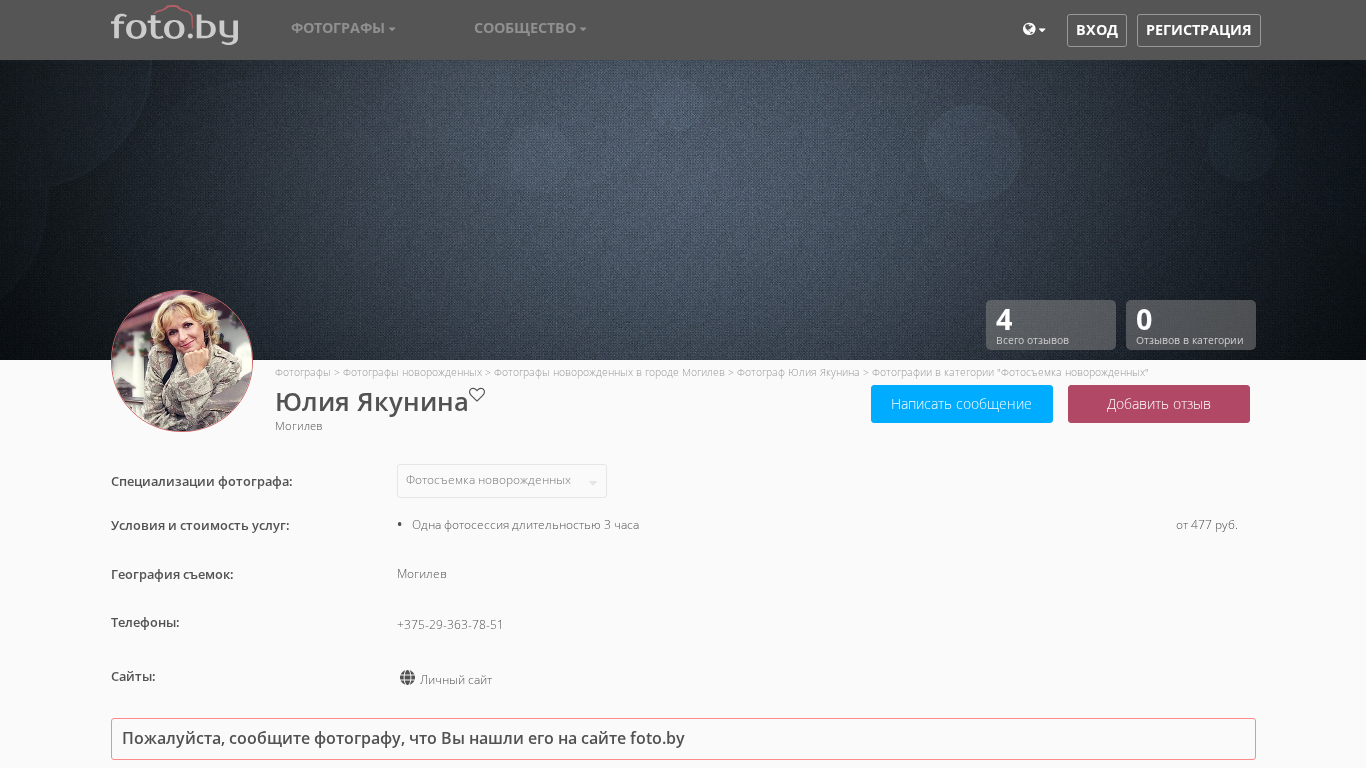Screen dimensions: 1366x768
Task: Click the globe icon beside Личный сайт
Action: [x=407, y=678]
